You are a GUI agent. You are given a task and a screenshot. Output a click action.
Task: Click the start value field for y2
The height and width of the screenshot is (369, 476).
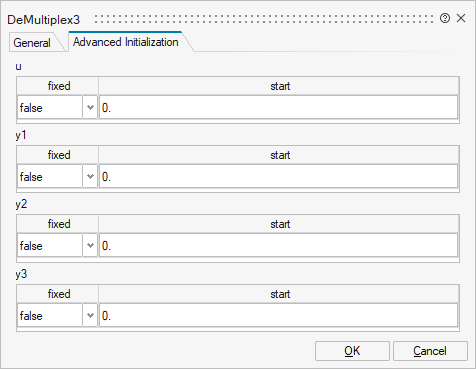(278, 246)
